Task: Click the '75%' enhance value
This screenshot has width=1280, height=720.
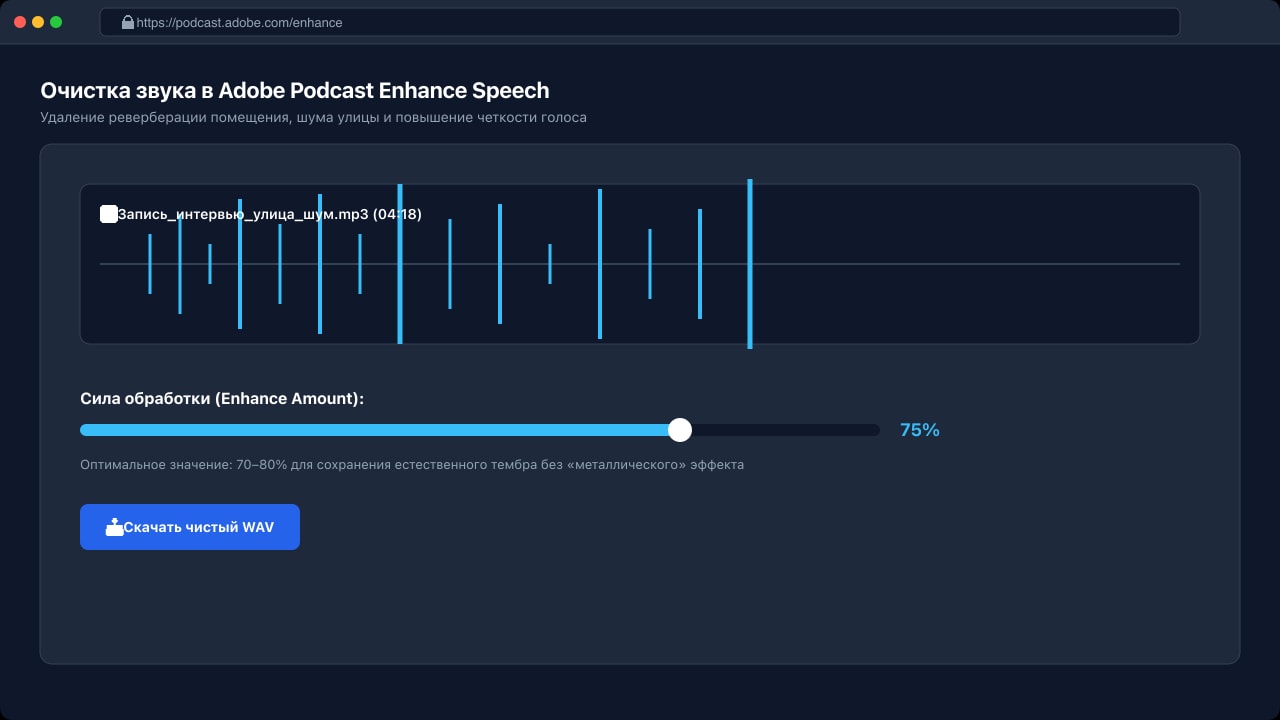Action: click(x=920, y=430)
